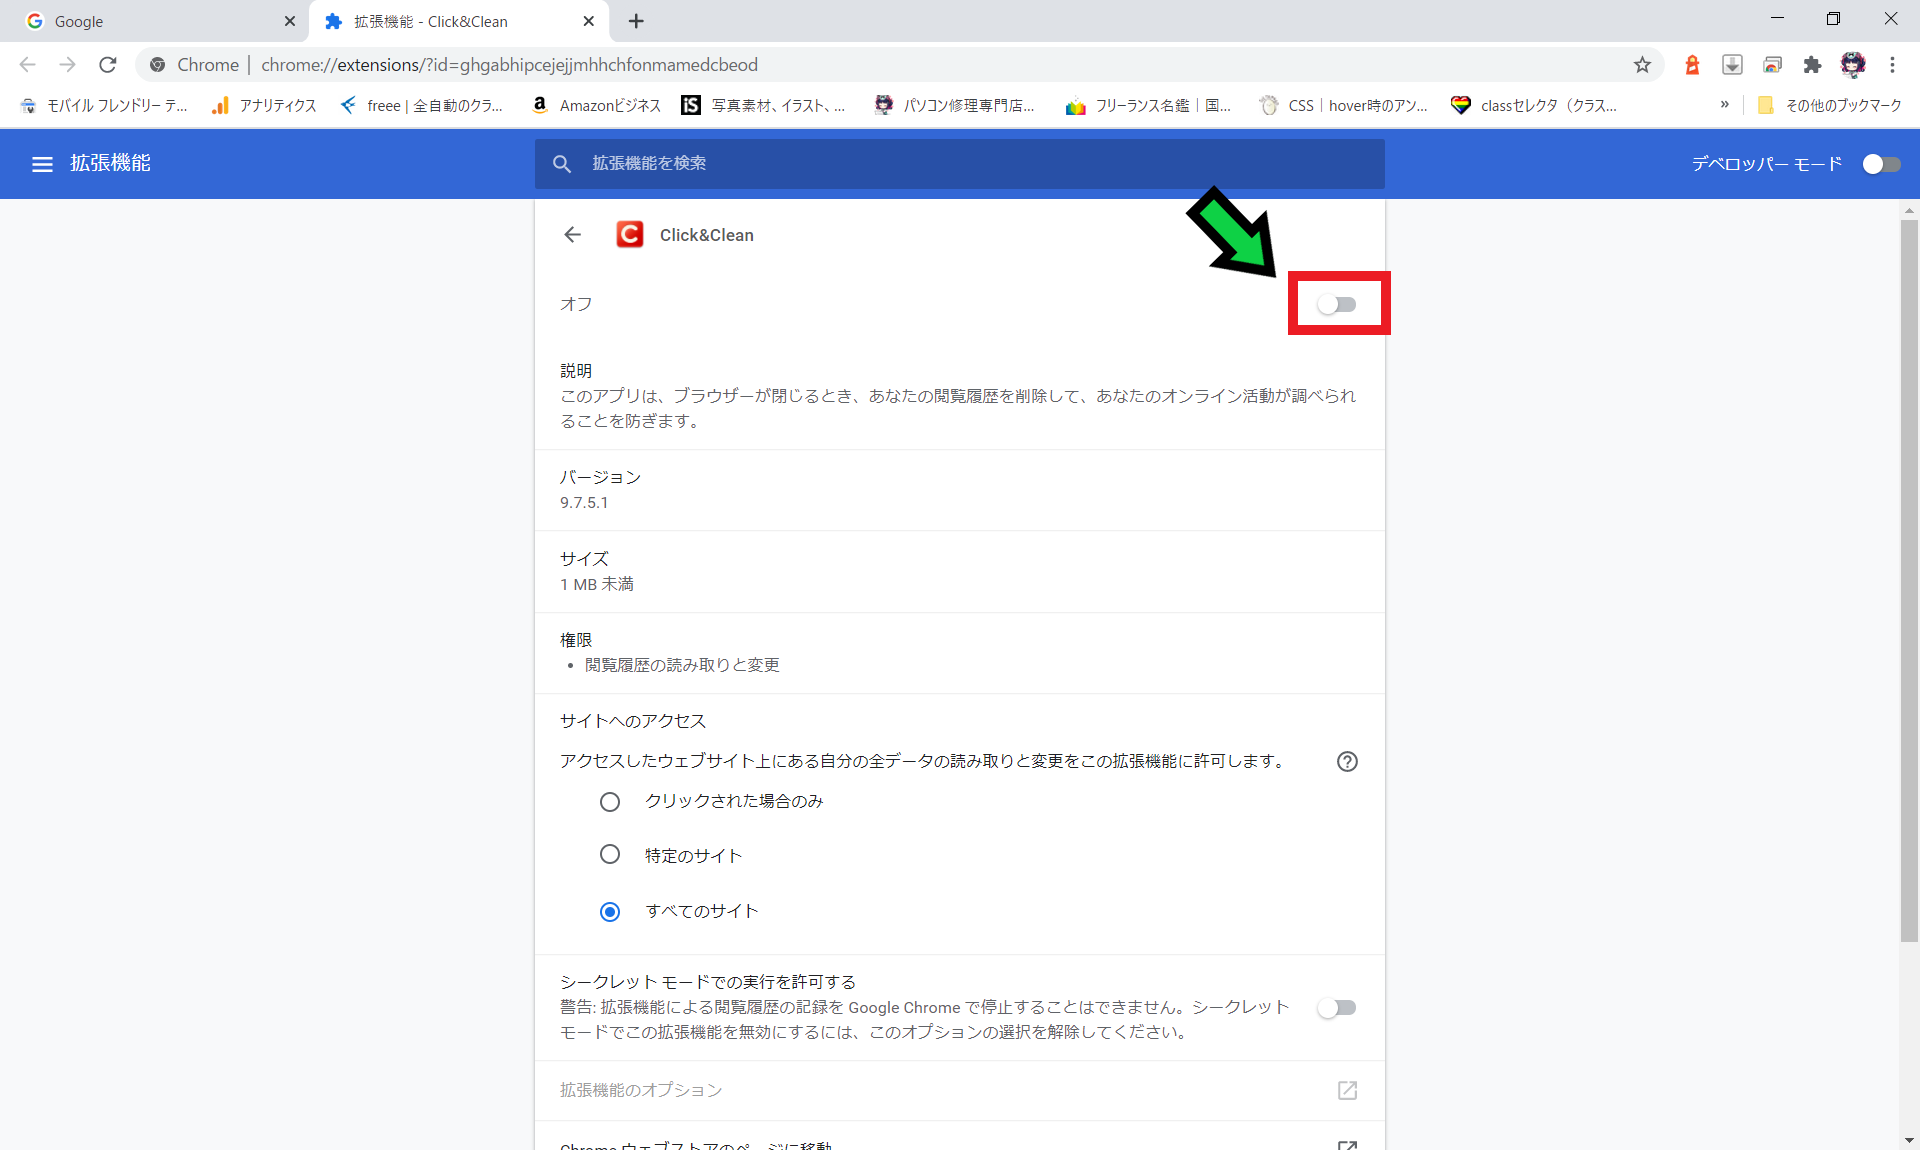Click the orange extension icon in toolbar
This screenshot has height=1150, width=1920.
pos(1692,65)
